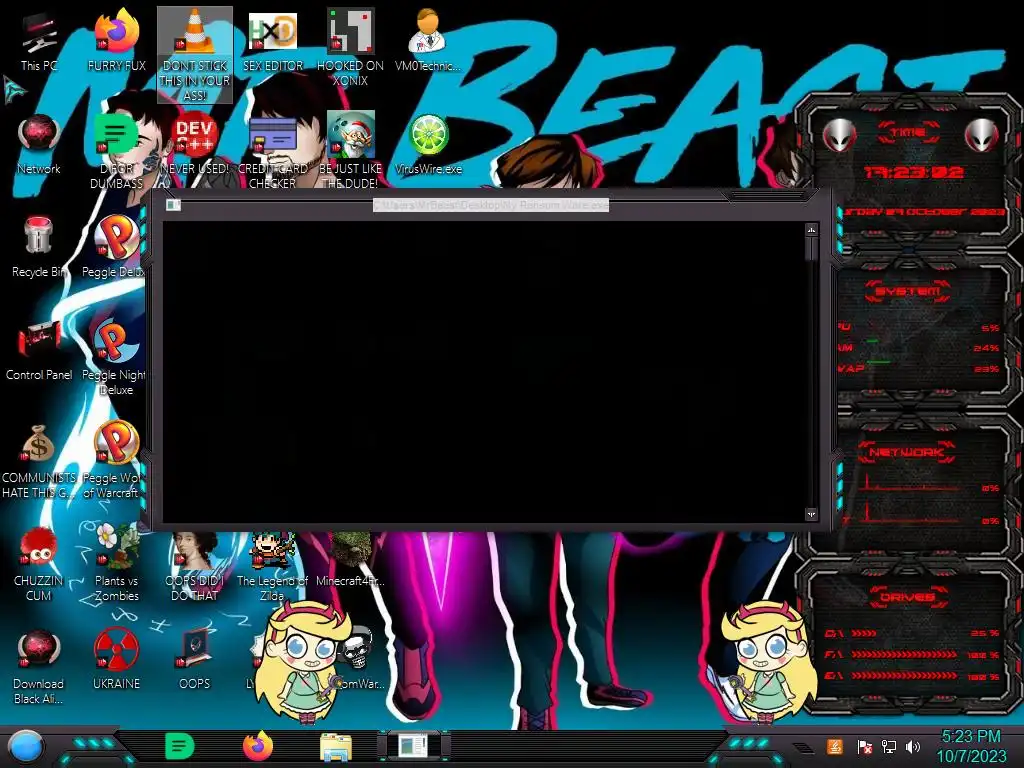The image size is (1024, 768).
Task: Click the My Ransom Ware.exe window title
Action: pos(490,205)
